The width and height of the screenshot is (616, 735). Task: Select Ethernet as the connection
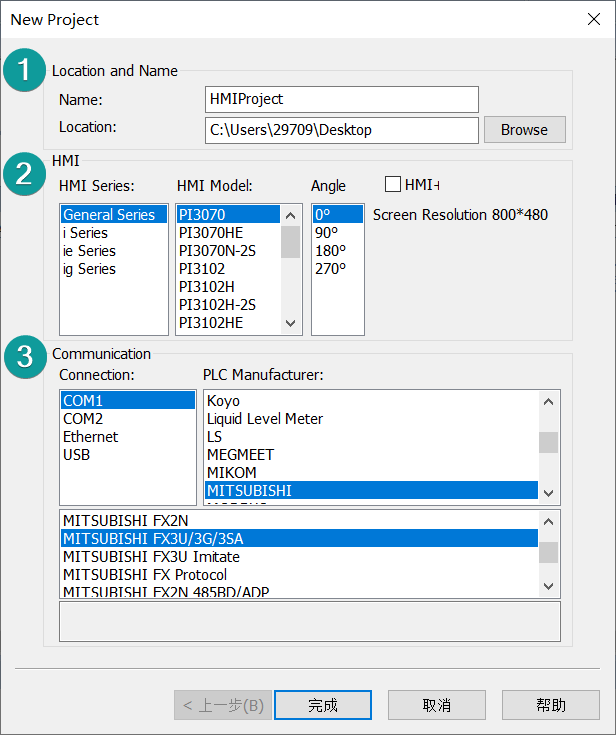pos(90,437)
